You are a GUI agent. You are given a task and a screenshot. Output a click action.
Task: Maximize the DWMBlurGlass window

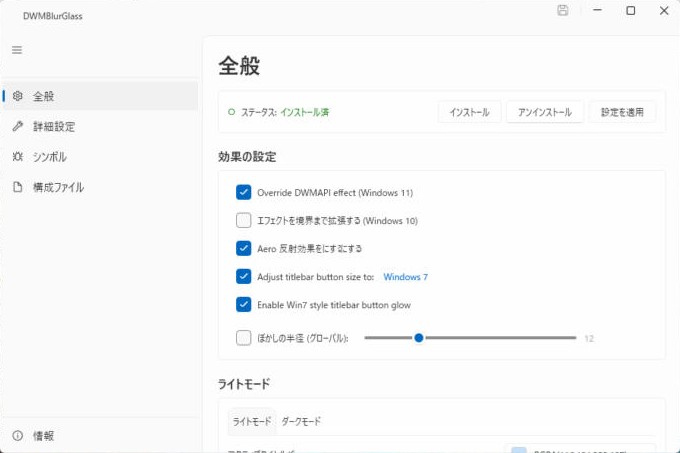click(x=631, y=10)
